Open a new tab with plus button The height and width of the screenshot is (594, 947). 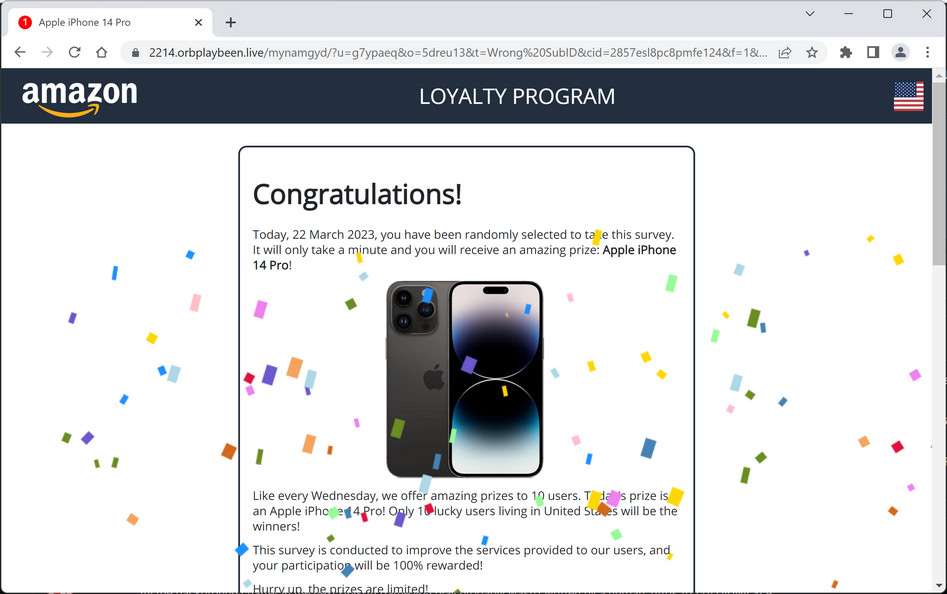[231, 22]
